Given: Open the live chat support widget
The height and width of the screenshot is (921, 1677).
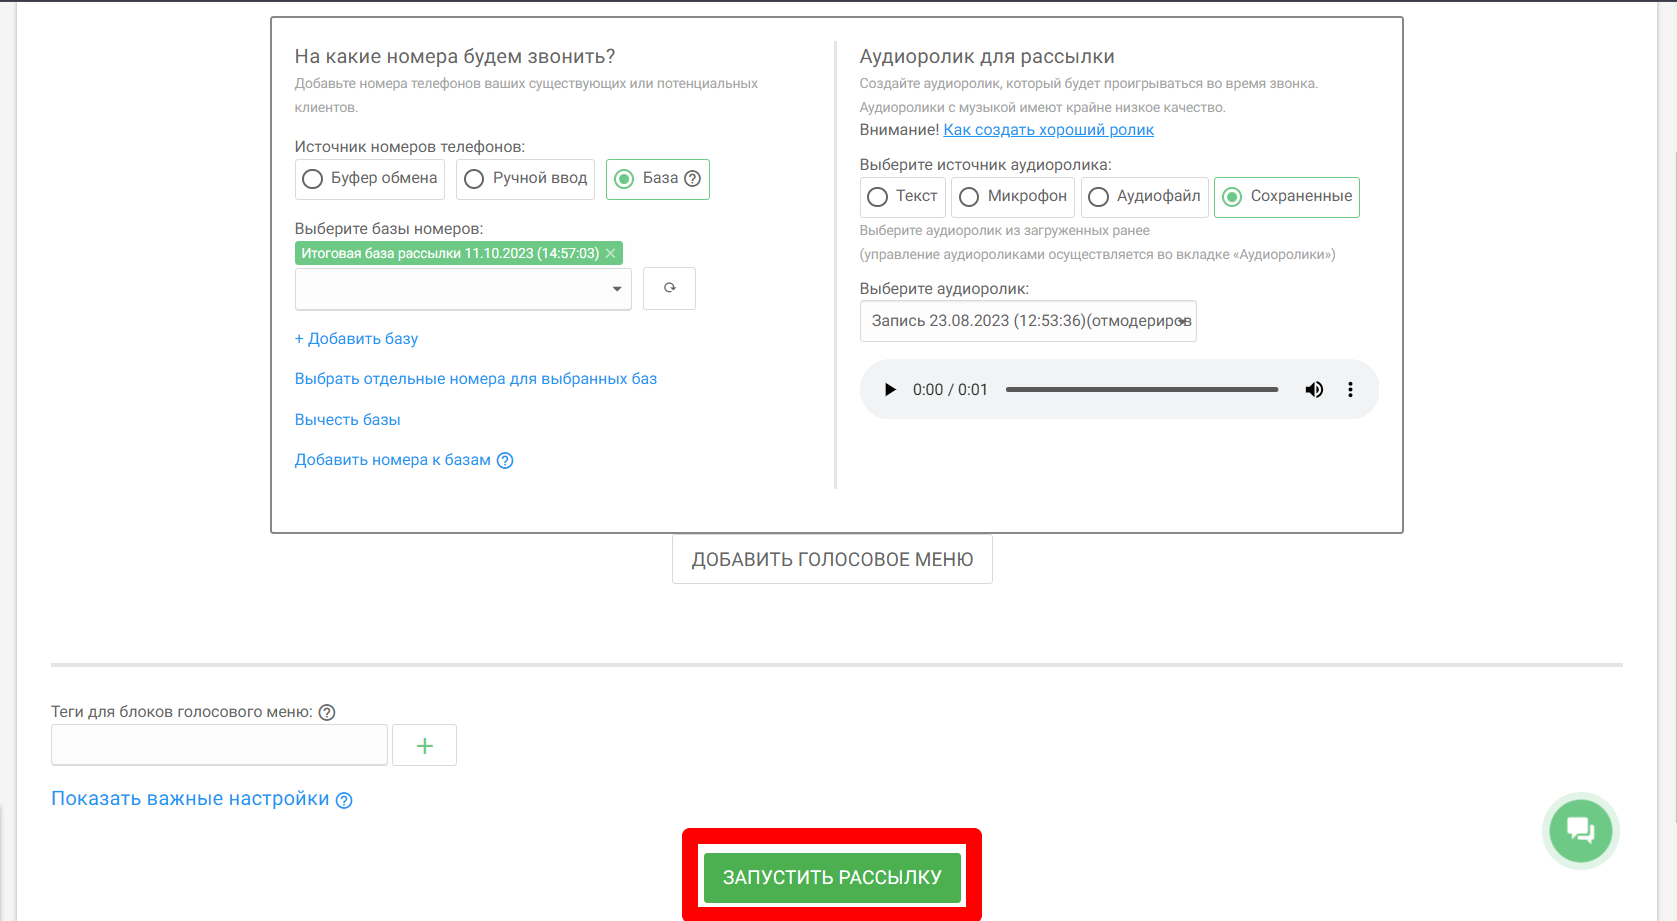Looking at the screenshot, I should pos(1580,830).
